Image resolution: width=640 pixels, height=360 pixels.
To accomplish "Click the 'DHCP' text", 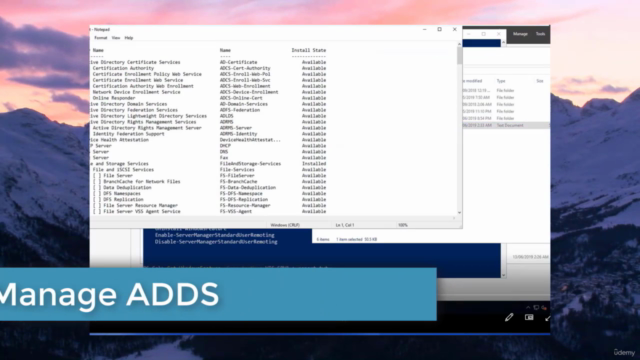I will 225,146.
